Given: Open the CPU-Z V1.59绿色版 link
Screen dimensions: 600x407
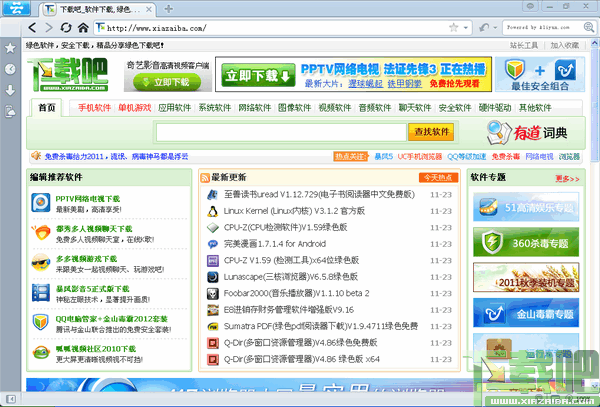Looking at the screenshot, I should (x=285, y=227).
